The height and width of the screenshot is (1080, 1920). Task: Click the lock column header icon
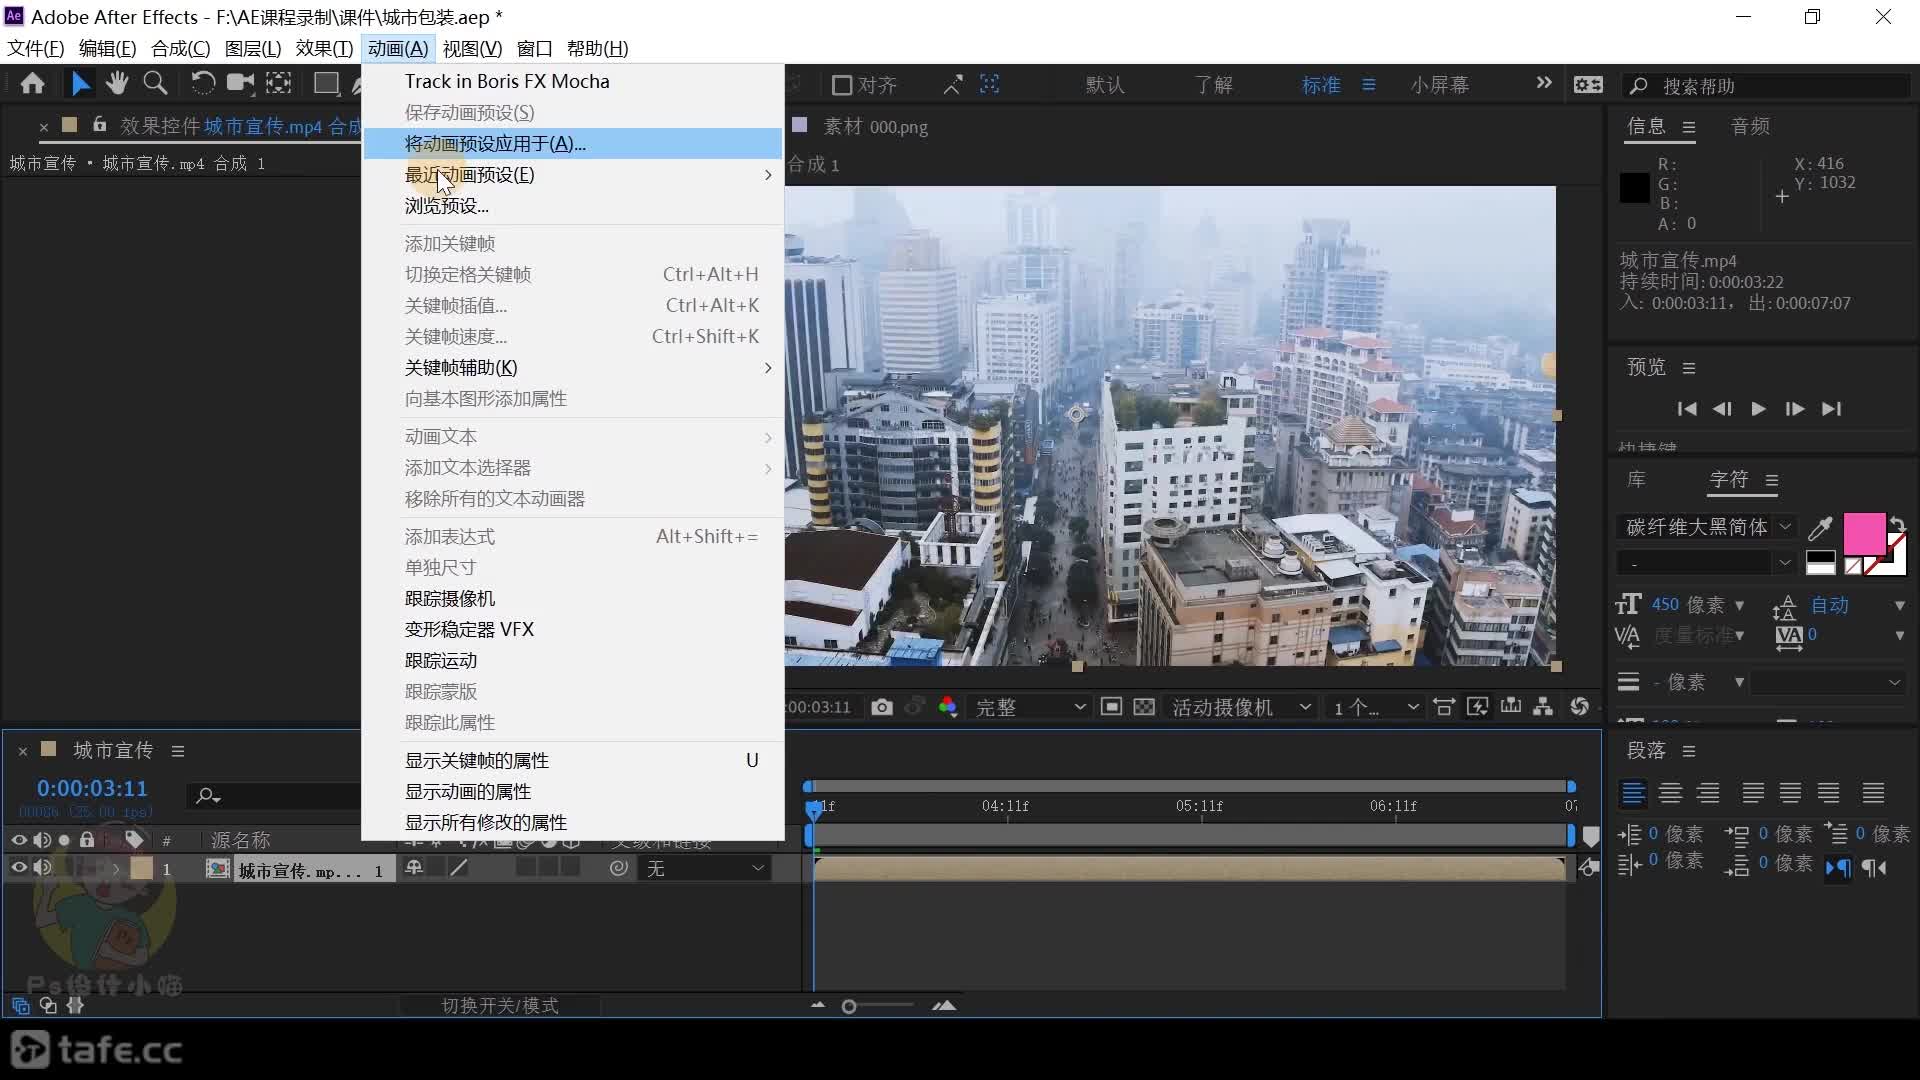coord(87,840)
